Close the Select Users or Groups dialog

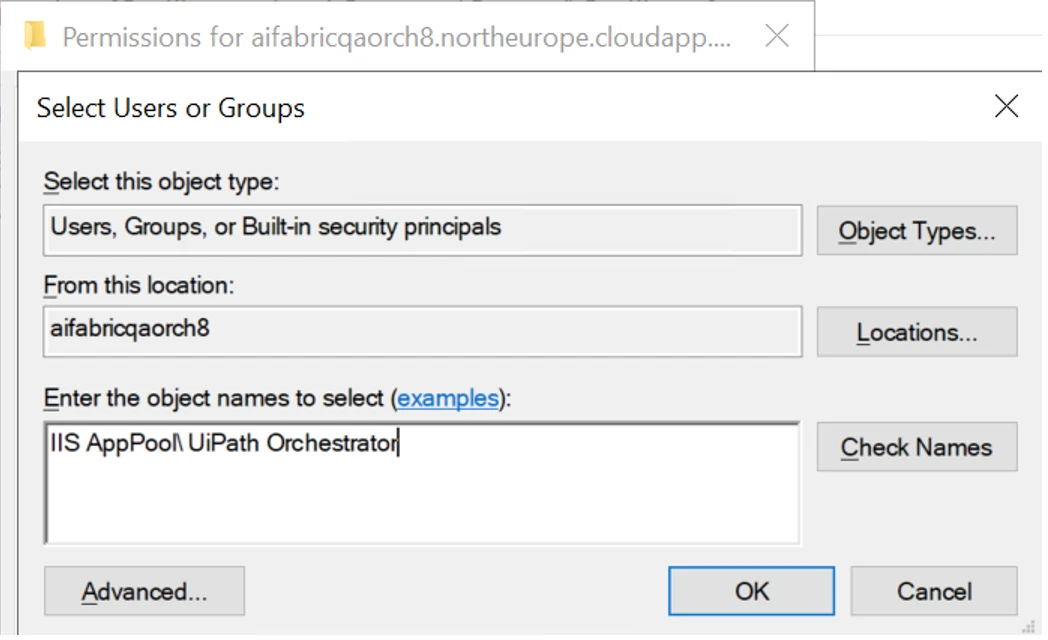point(1006,106)
